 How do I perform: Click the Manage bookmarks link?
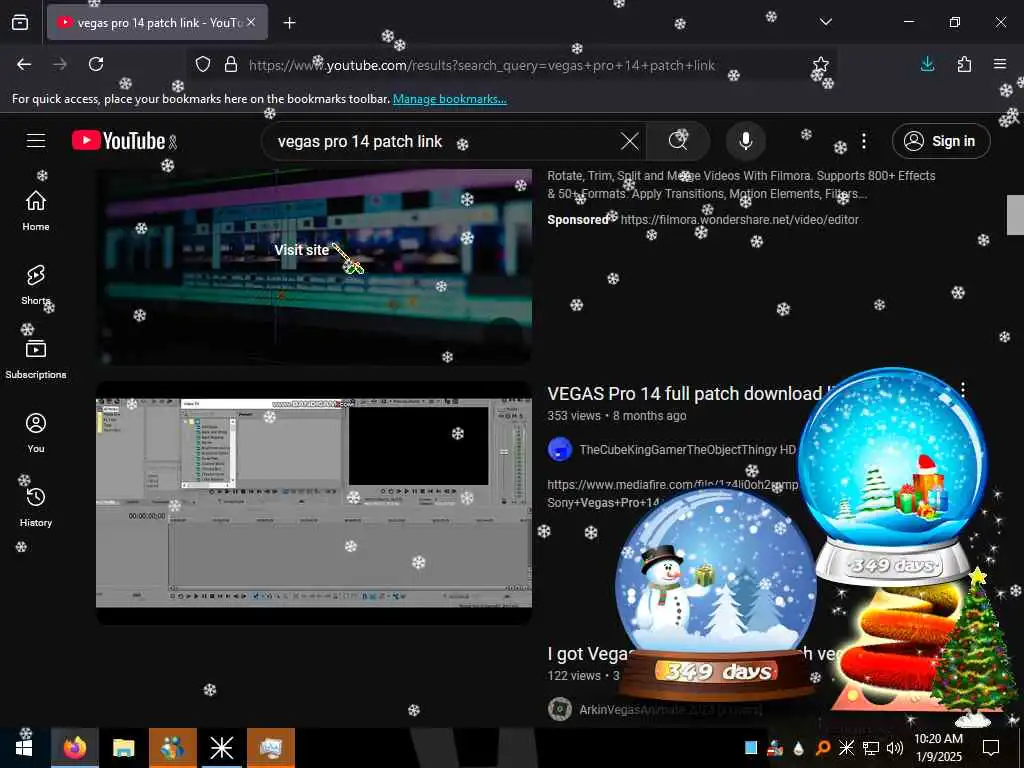(449, 99)
